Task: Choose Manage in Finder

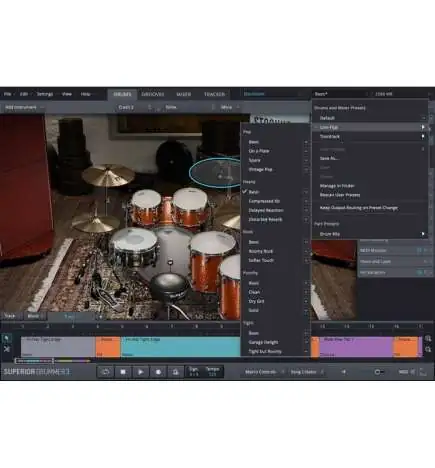Action: [x=337, y=186]
